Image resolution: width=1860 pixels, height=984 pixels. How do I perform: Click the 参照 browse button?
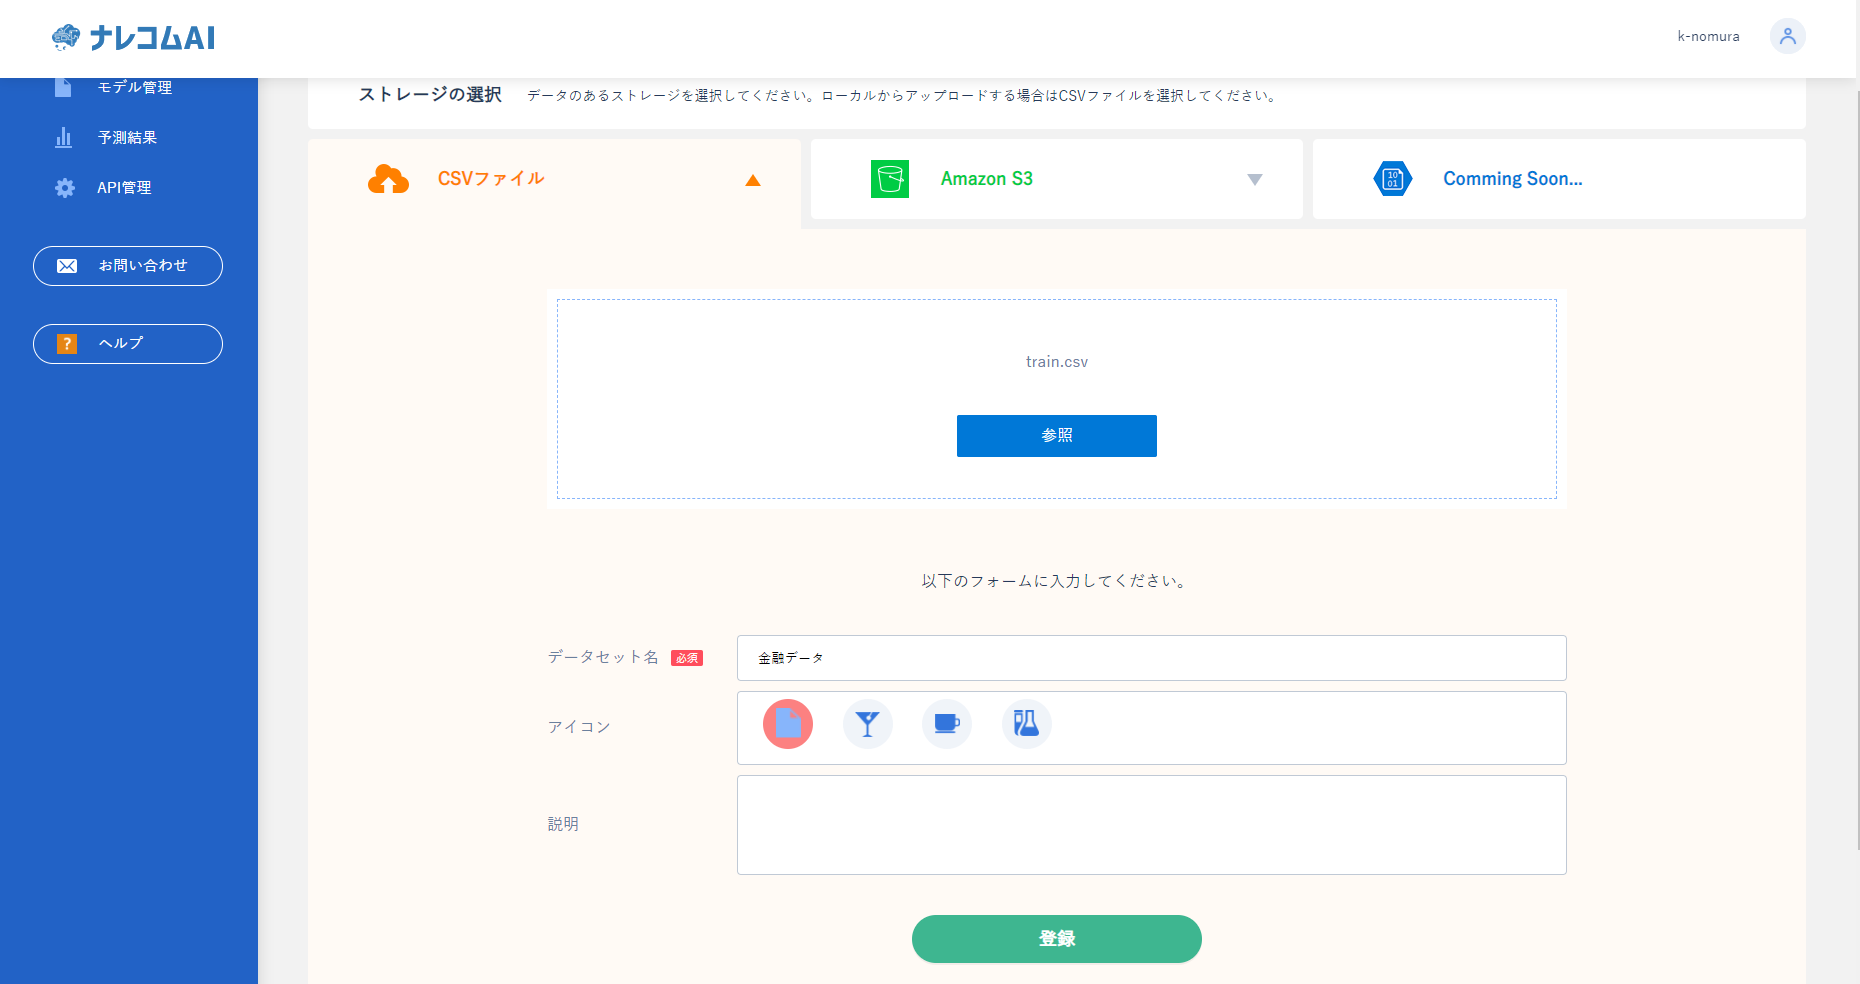point(1057,436)
